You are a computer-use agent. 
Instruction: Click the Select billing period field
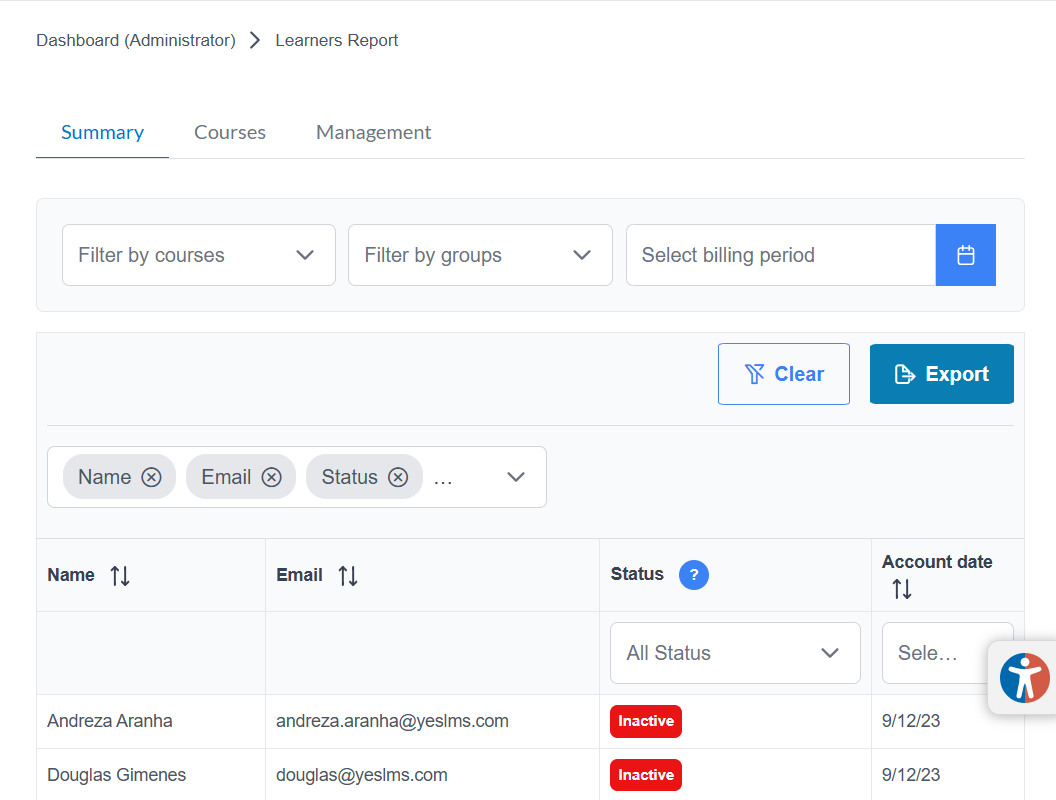[780, 255]
